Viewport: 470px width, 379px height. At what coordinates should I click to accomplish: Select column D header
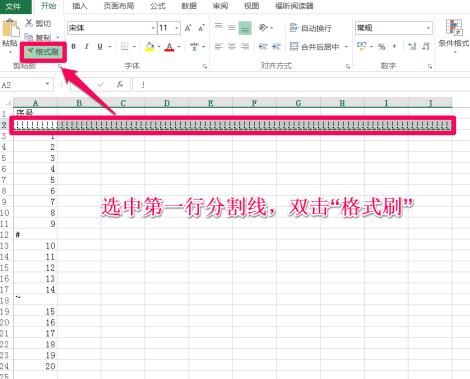[x=167, y=103]
